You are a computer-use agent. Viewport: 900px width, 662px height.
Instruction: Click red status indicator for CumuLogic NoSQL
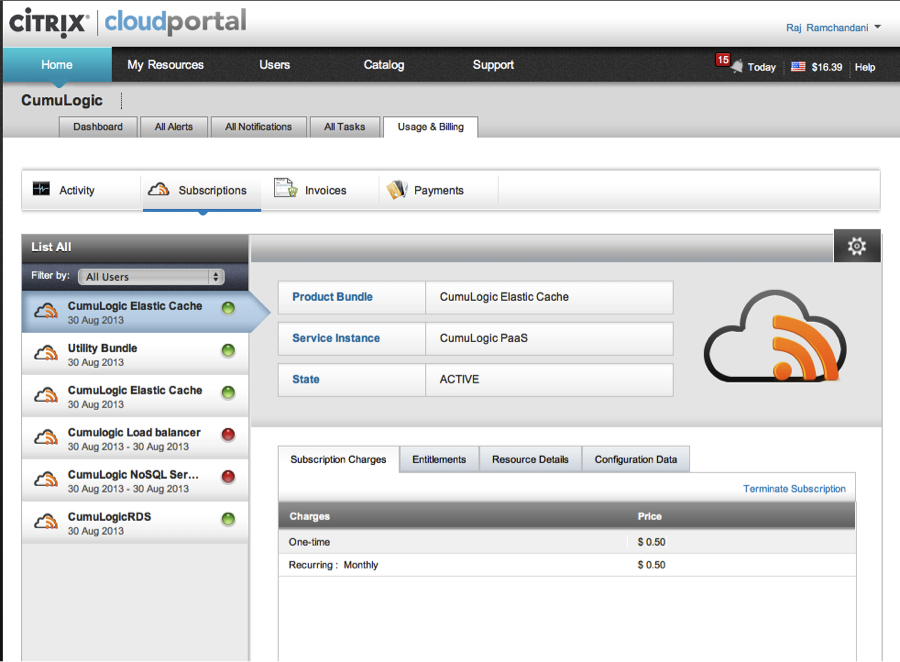(x=228, y=477)
